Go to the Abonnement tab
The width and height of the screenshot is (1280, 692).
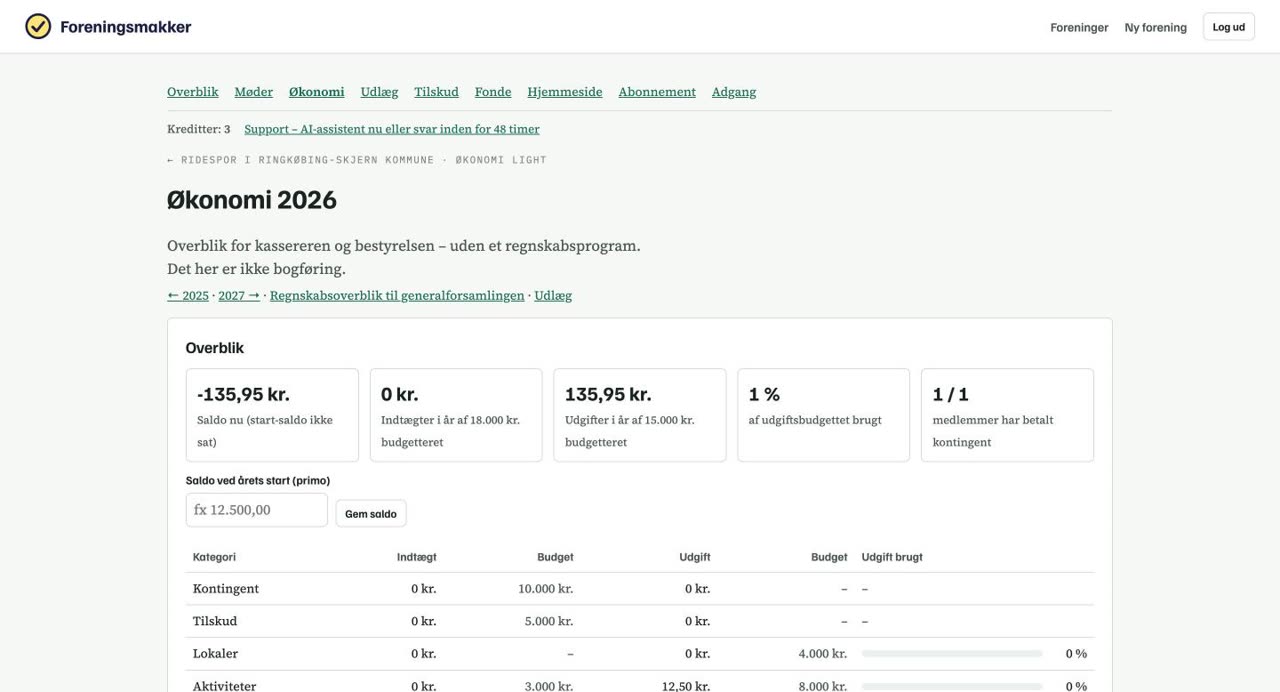click(657, 92)
